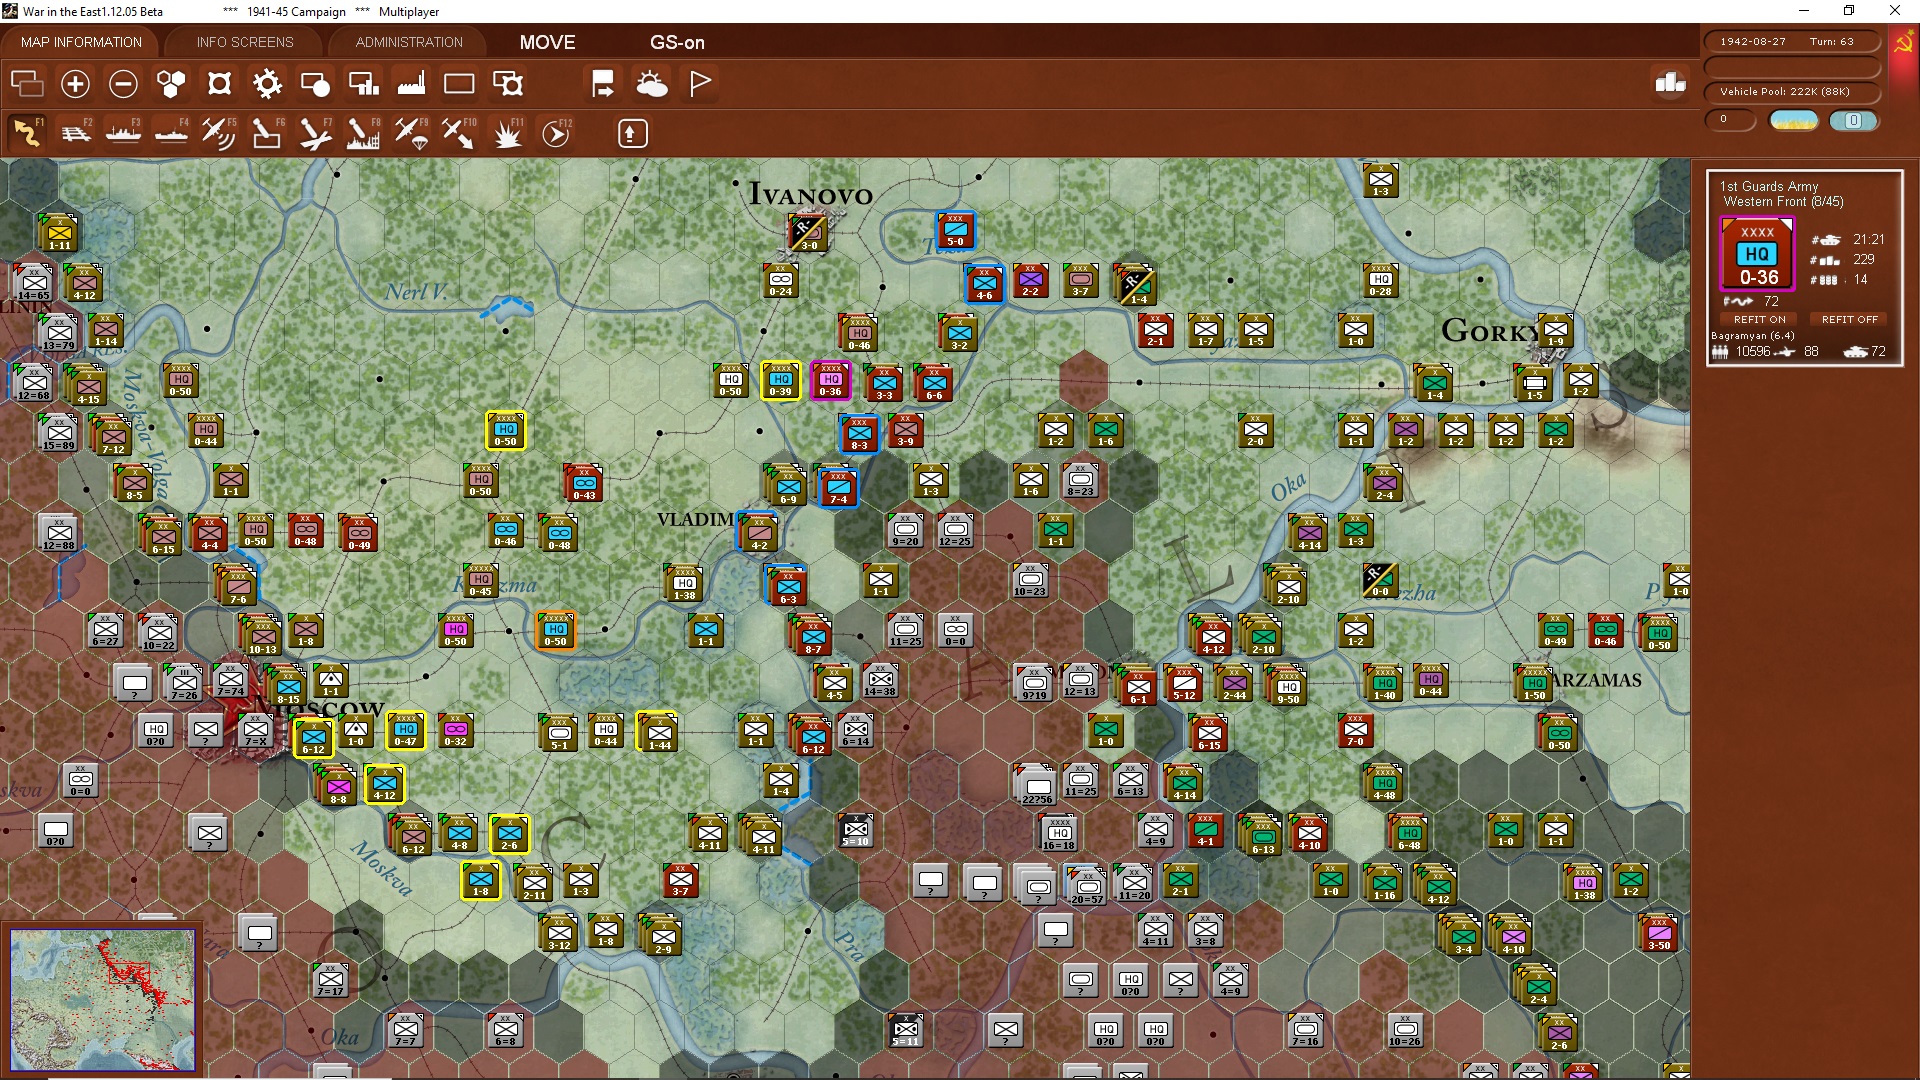Turn REFIT OFF for 1st Guards Army
The height and width of the screenshot is (1080, 1920).
point(1849,319)
